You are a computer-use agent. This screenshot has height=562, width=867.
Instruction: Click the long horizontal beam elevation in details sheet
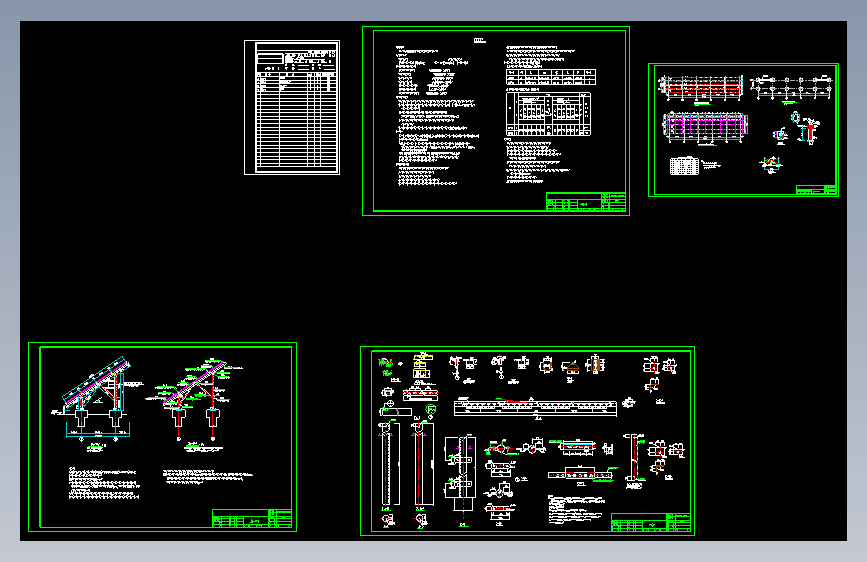point(535,407)
